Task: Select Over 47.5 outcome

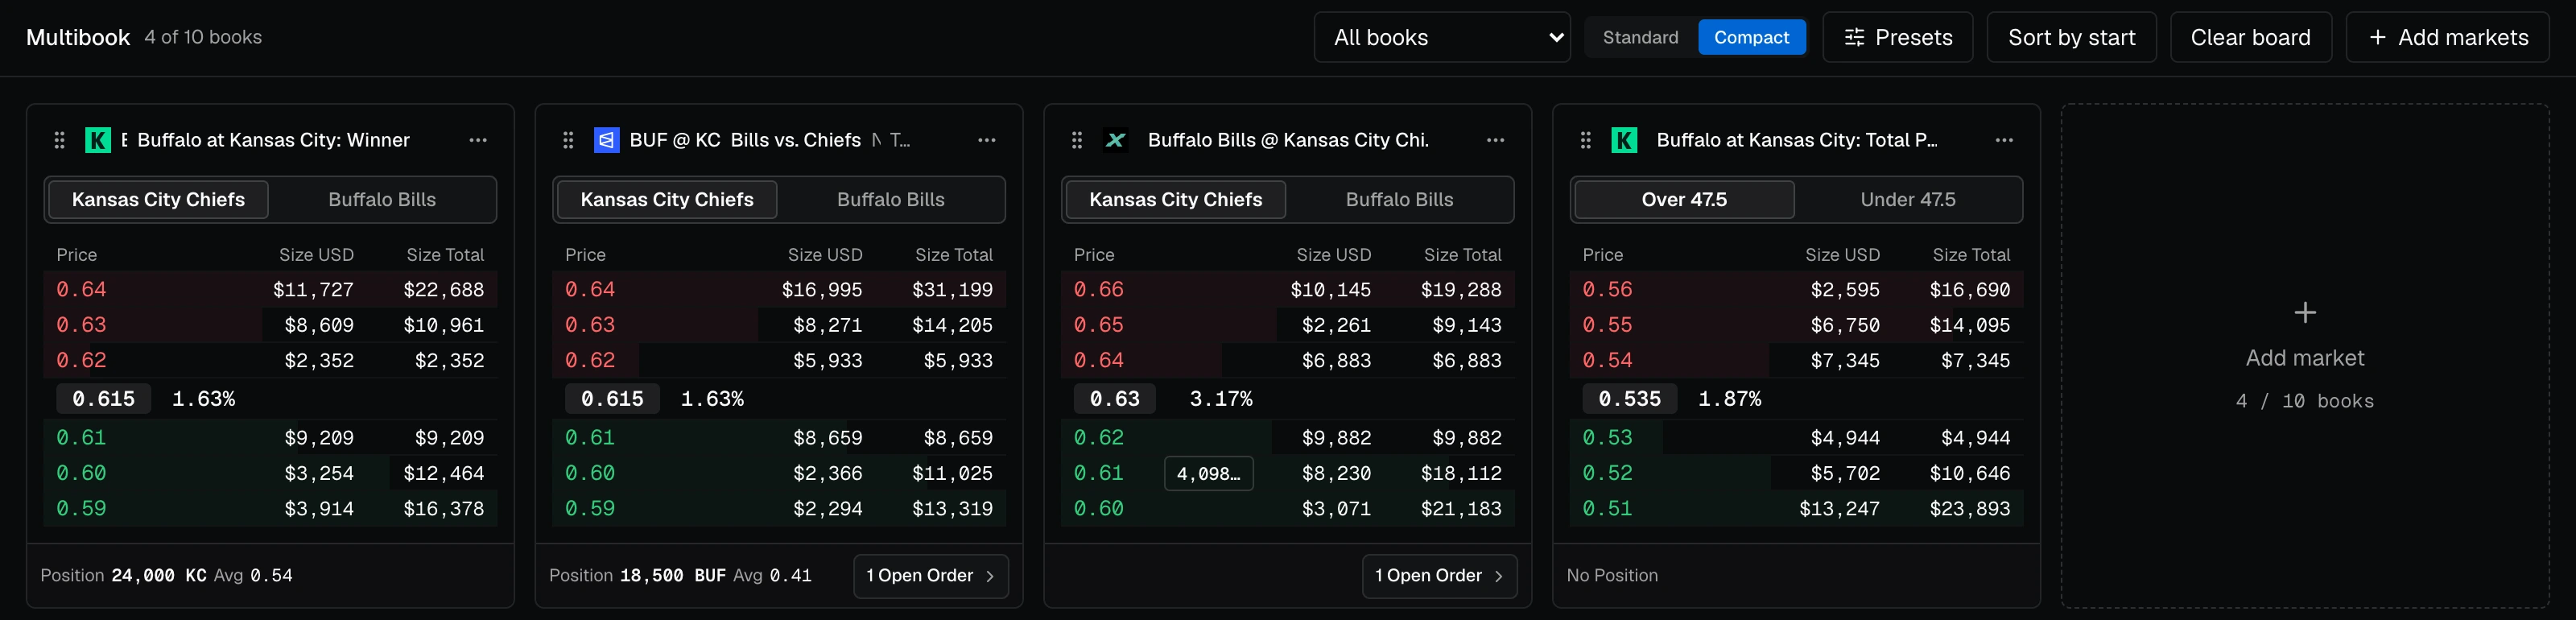Action: (1684, 199)
